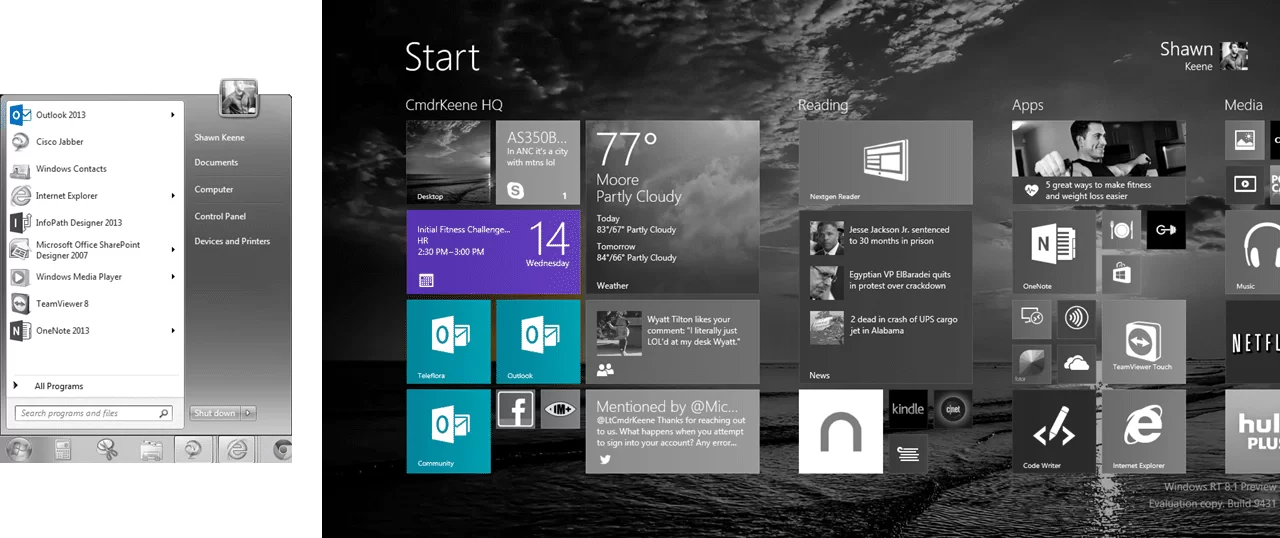Open the Skype tile showing AS350B message

538,163
